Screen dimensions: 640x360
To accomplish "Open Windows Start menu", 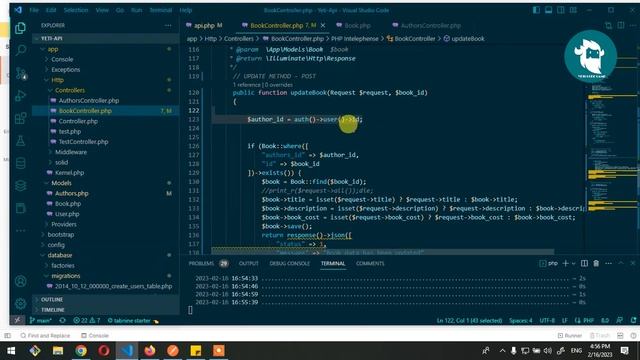I will coord(11,351).
